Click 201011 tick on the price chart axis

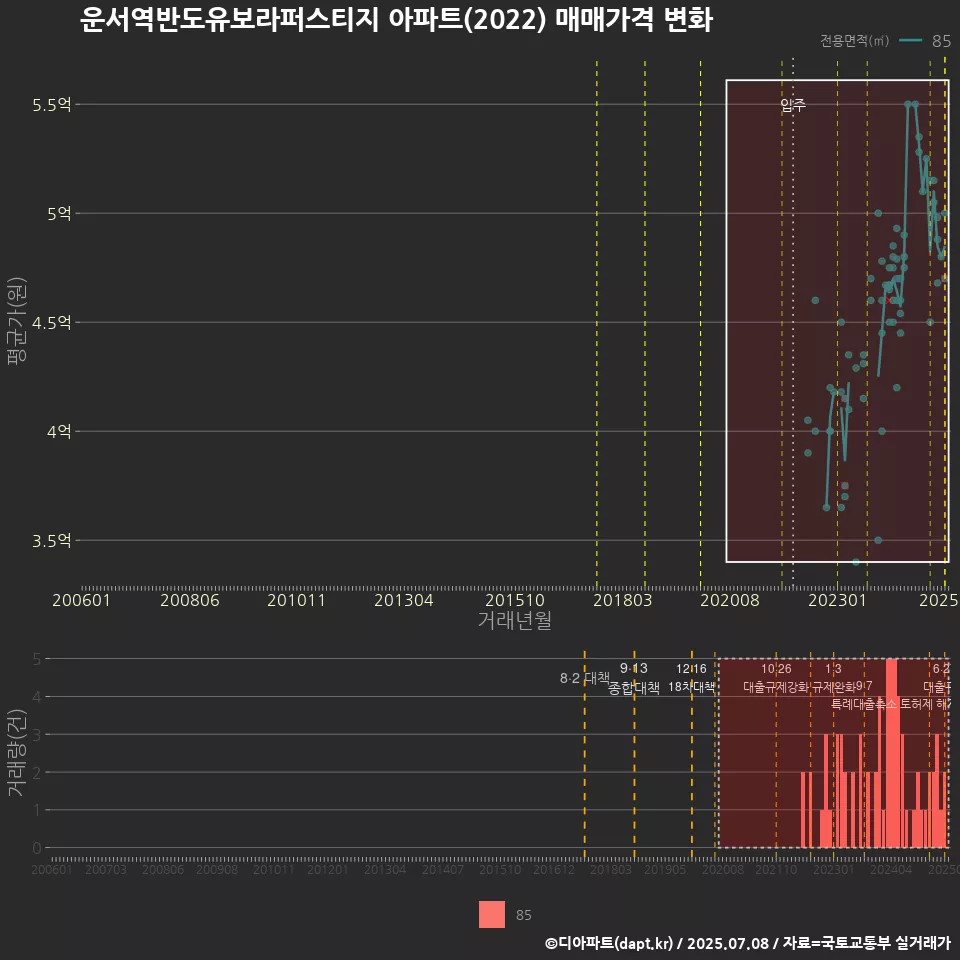click(x=296, y=600)
